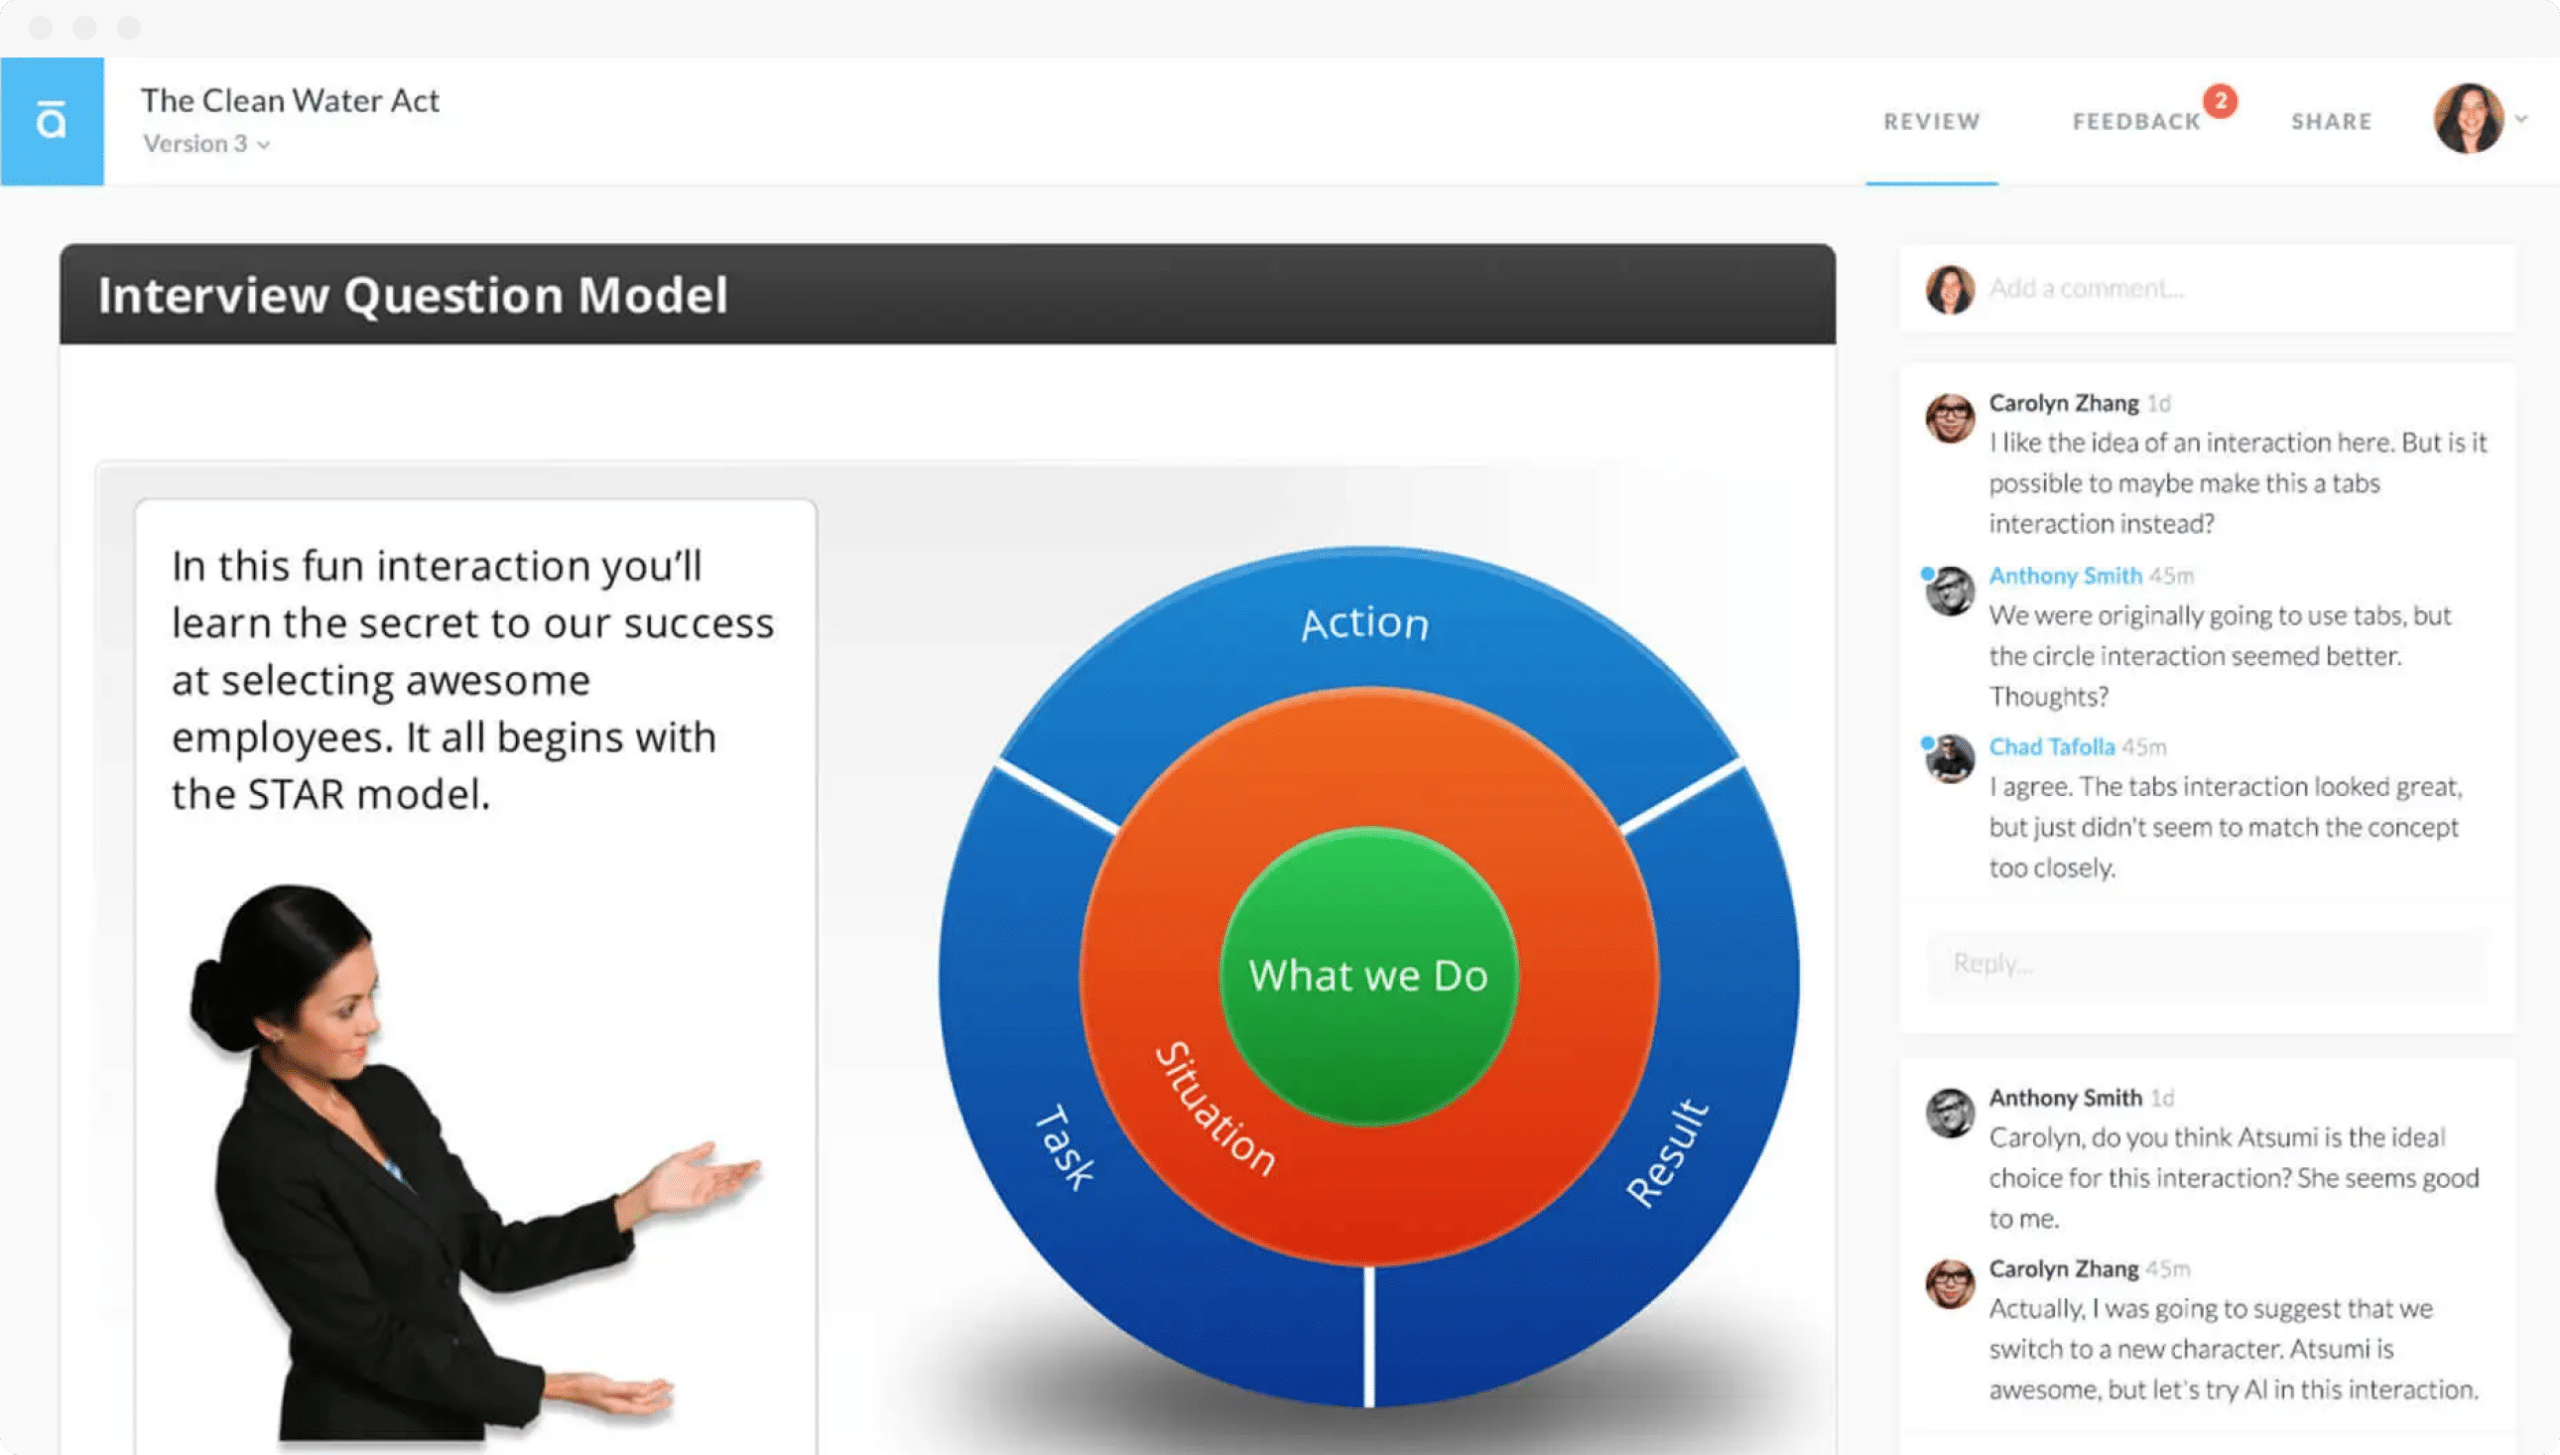Open the user profile avatar menu
The width and height of the screenshot is (2560, 1455).
point(2468,119)
